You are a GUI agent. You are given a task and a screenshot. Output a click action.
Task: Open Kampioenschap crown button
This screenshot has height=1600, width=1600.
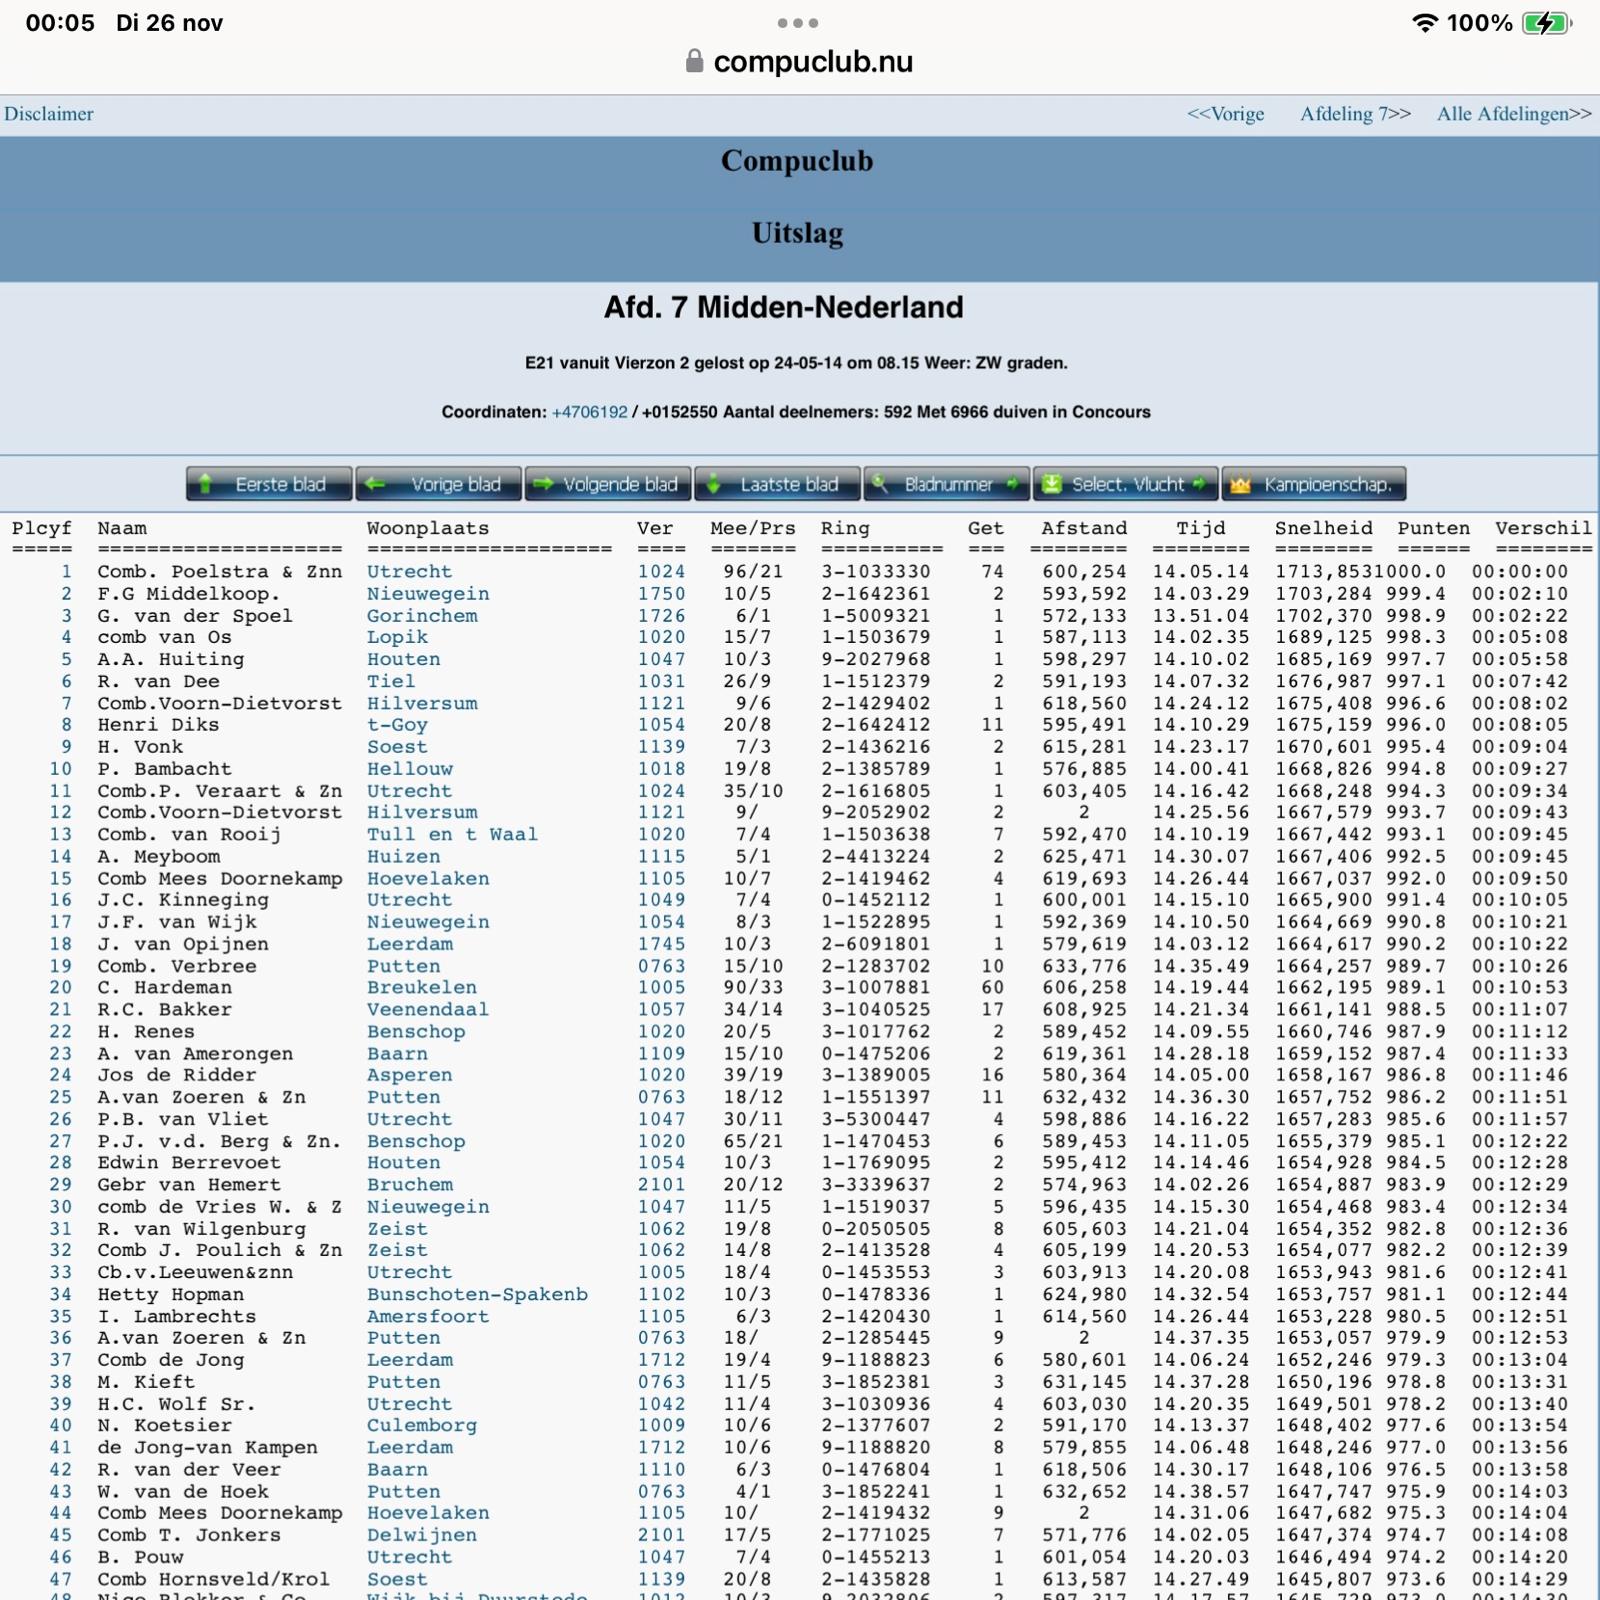pos(1313,484)
